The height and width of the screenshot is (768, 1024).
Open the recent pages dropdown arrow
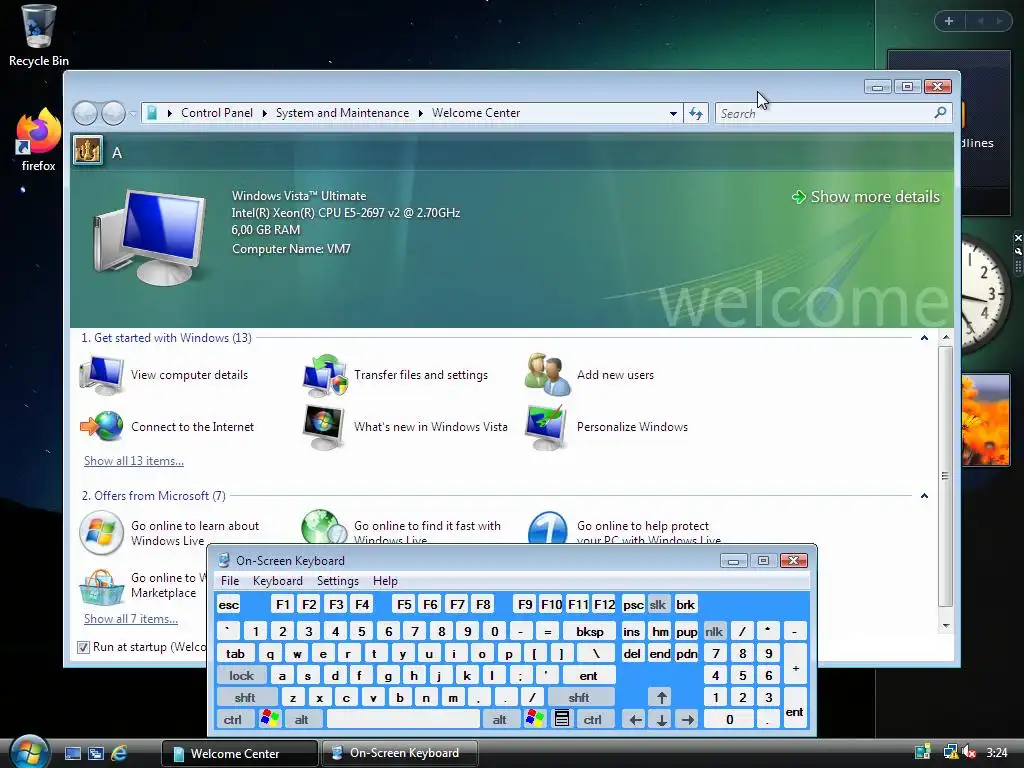pyautogui.click(x=133, y=114)
